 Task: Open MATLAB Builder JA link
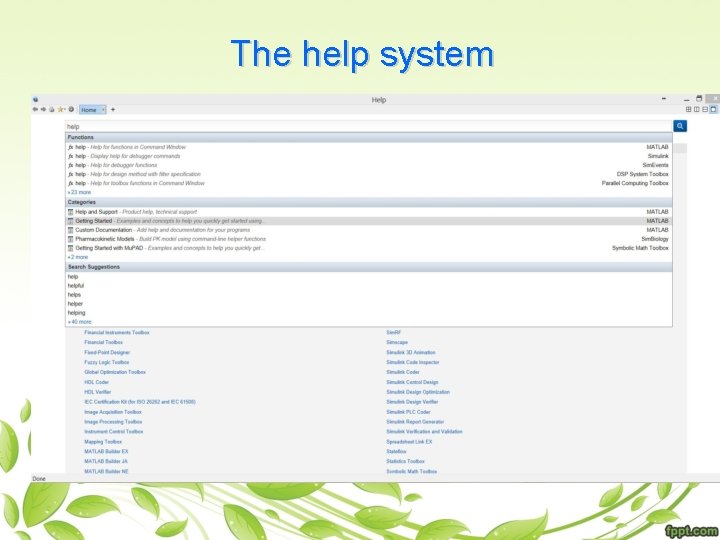click(x=106, y=461)
